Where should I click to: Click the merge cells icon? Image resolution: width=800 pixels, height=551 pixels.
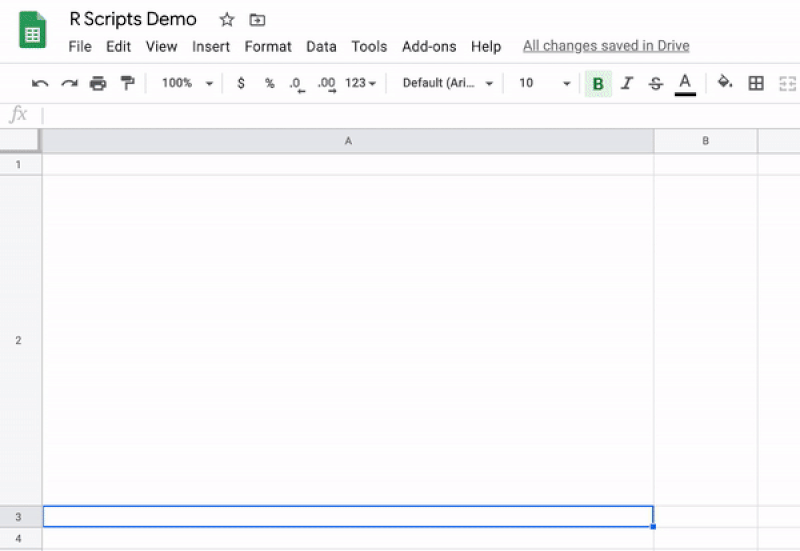pos(788,83)
